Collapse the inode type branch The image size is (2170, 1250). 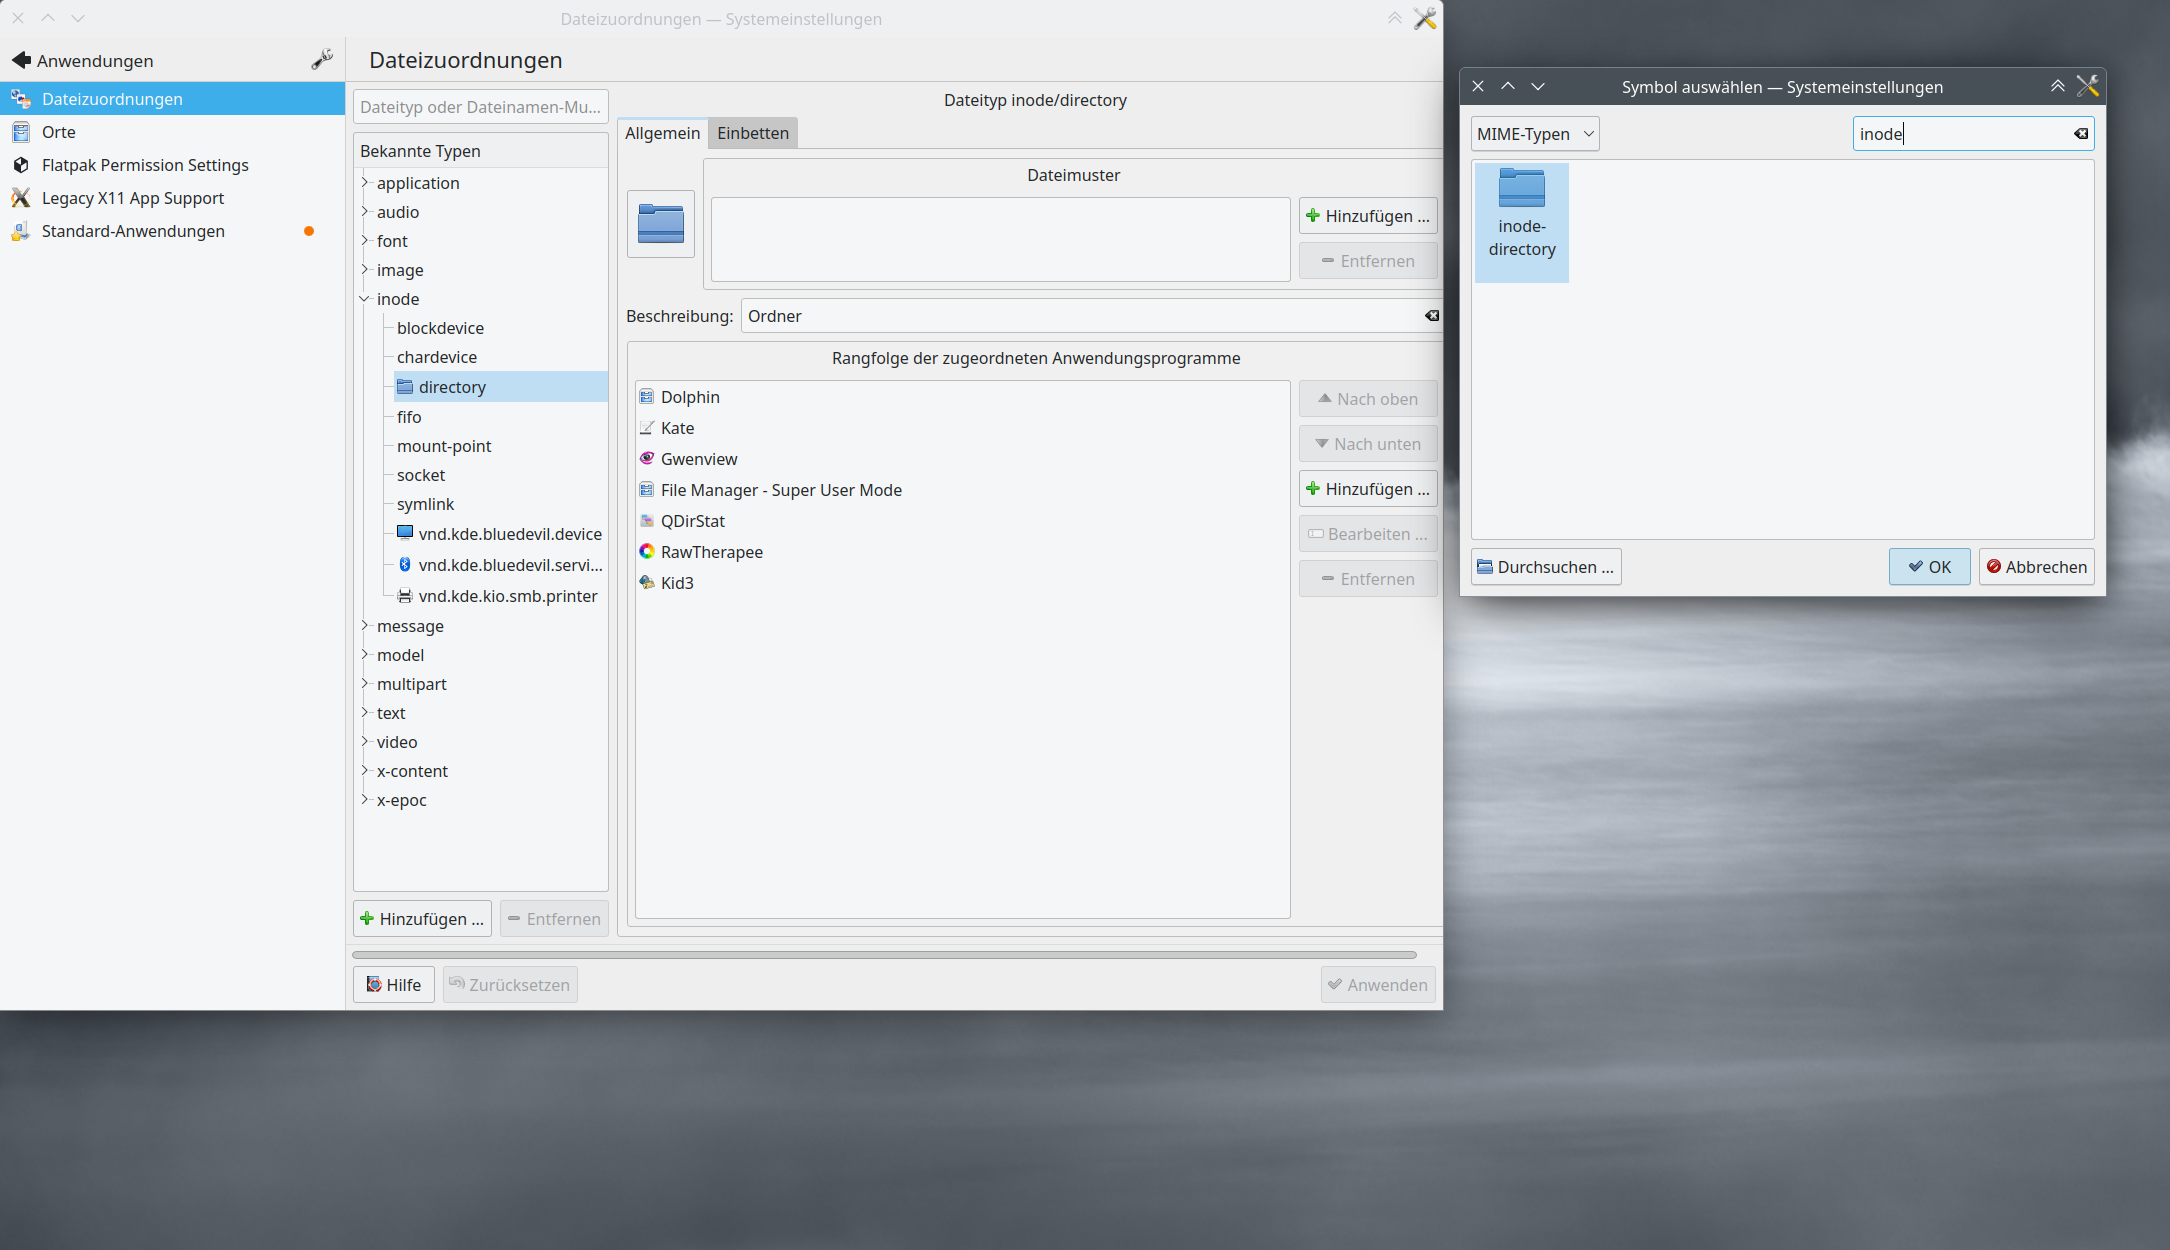[365, 298]
